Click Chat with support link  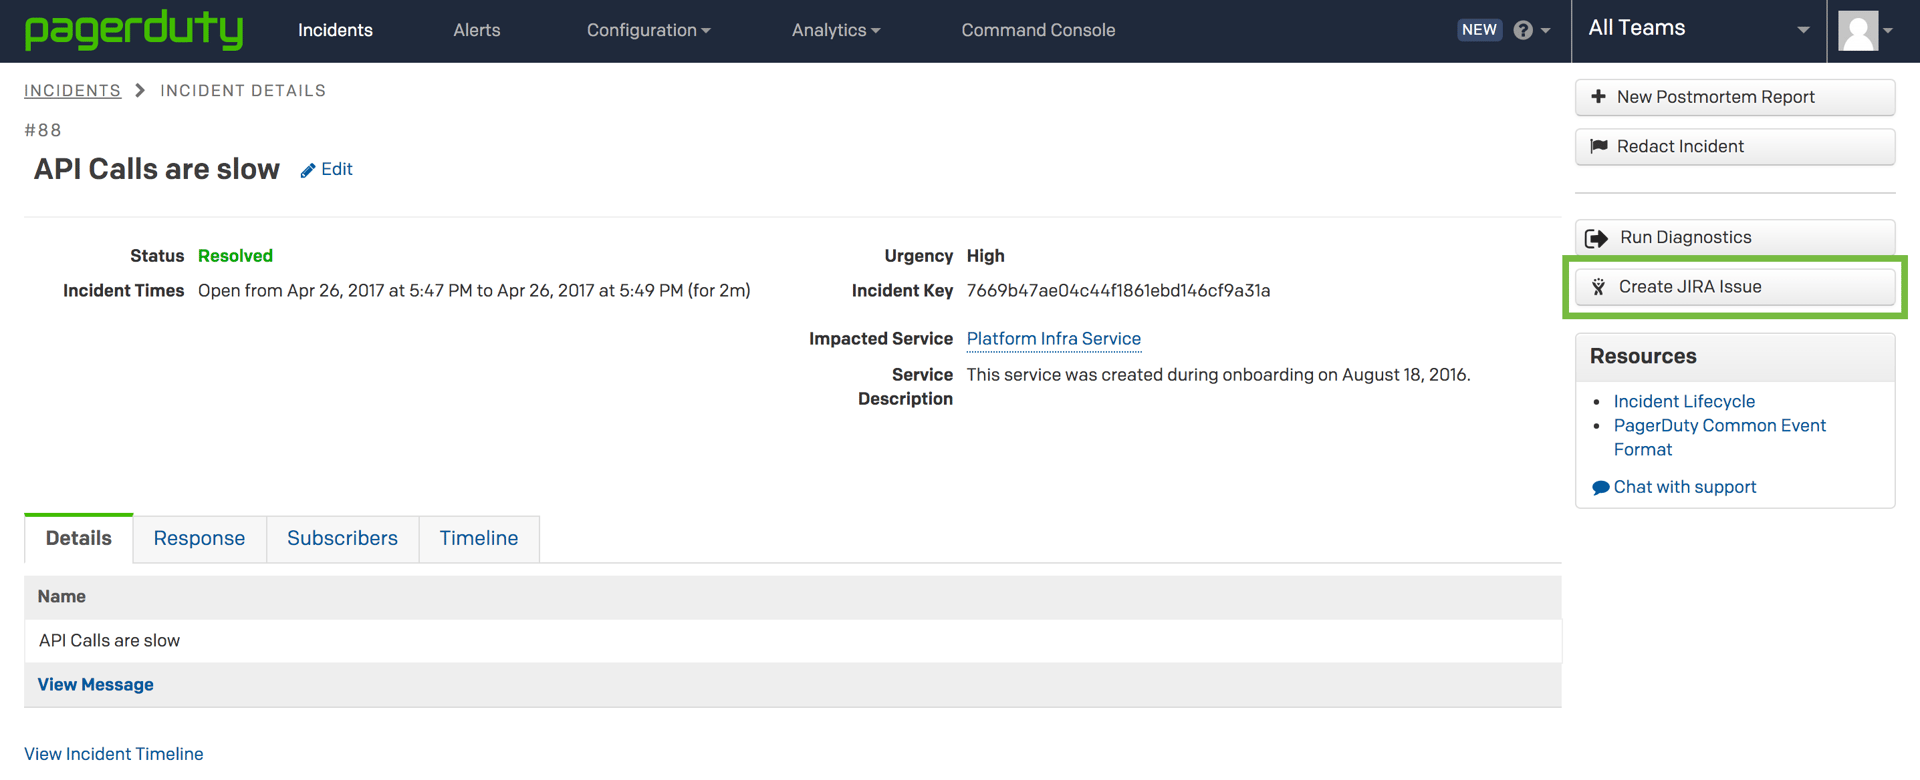click(x=1685, y=487)
